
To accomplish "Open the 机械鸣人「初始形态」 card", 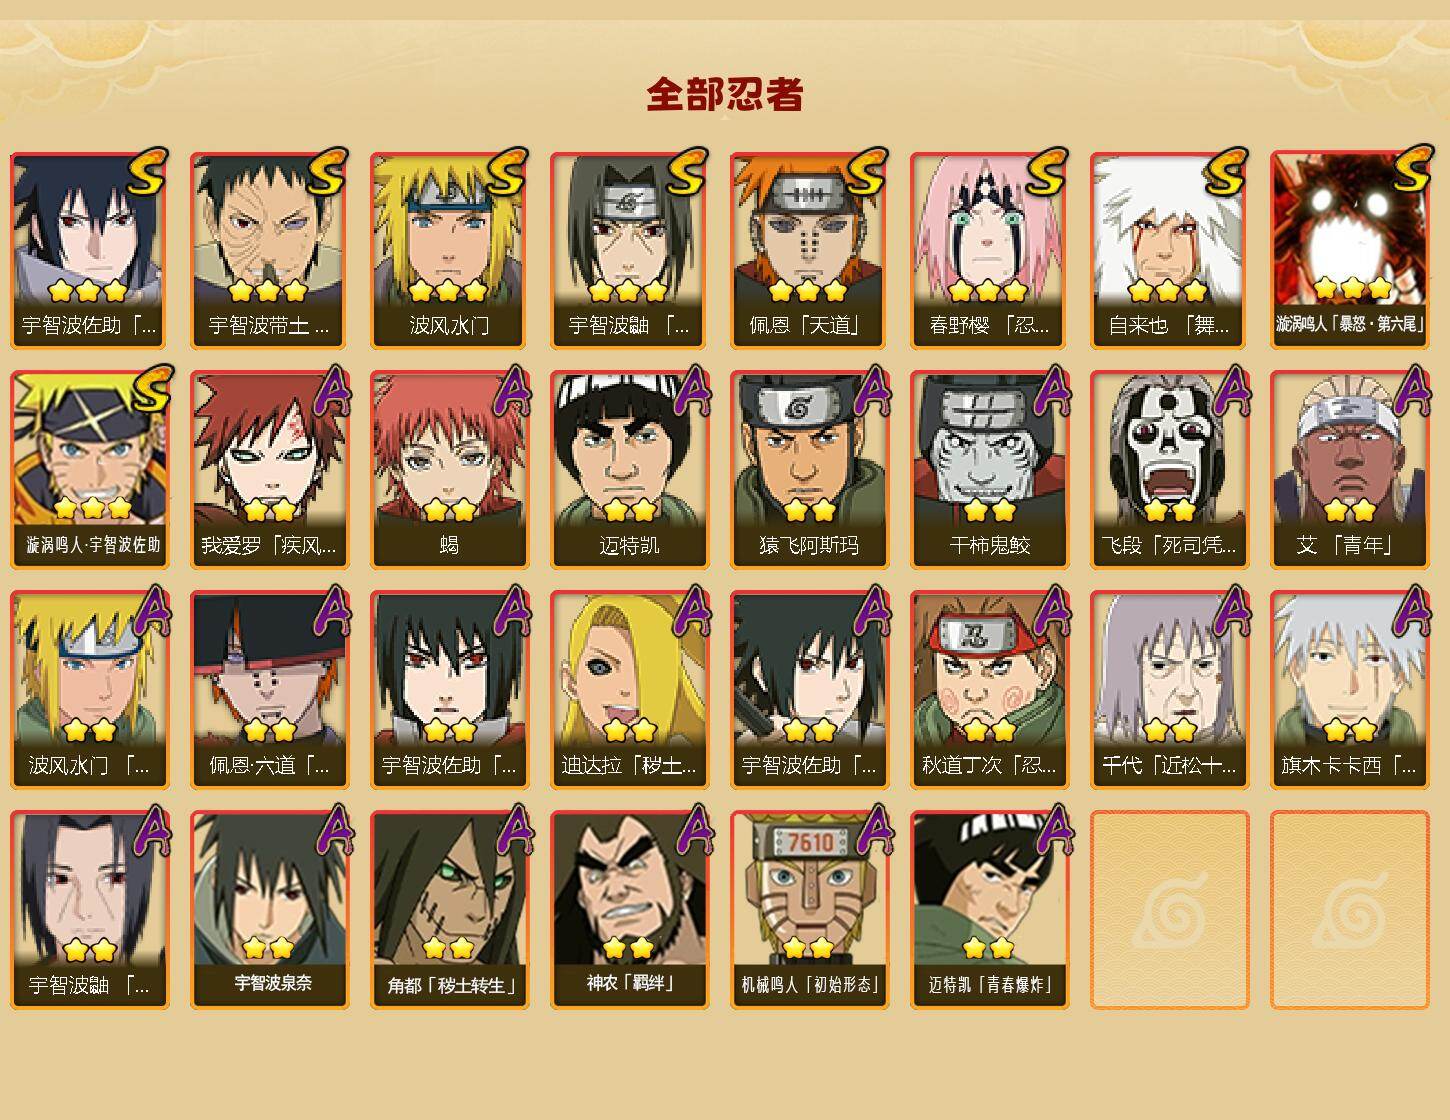I will [x=809, y=910].
